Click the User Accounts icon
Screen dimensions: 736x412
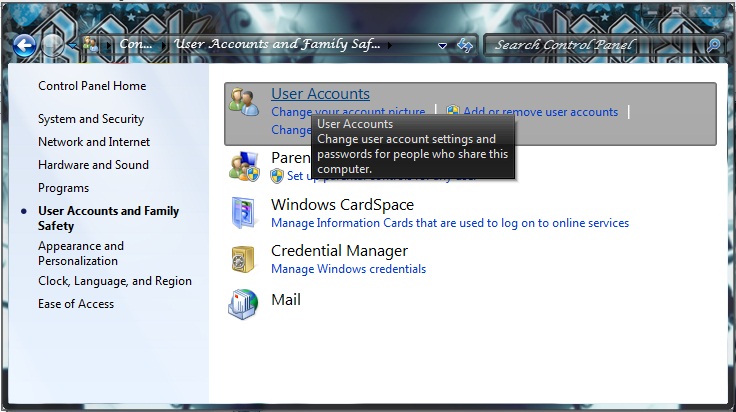[244, 101]
